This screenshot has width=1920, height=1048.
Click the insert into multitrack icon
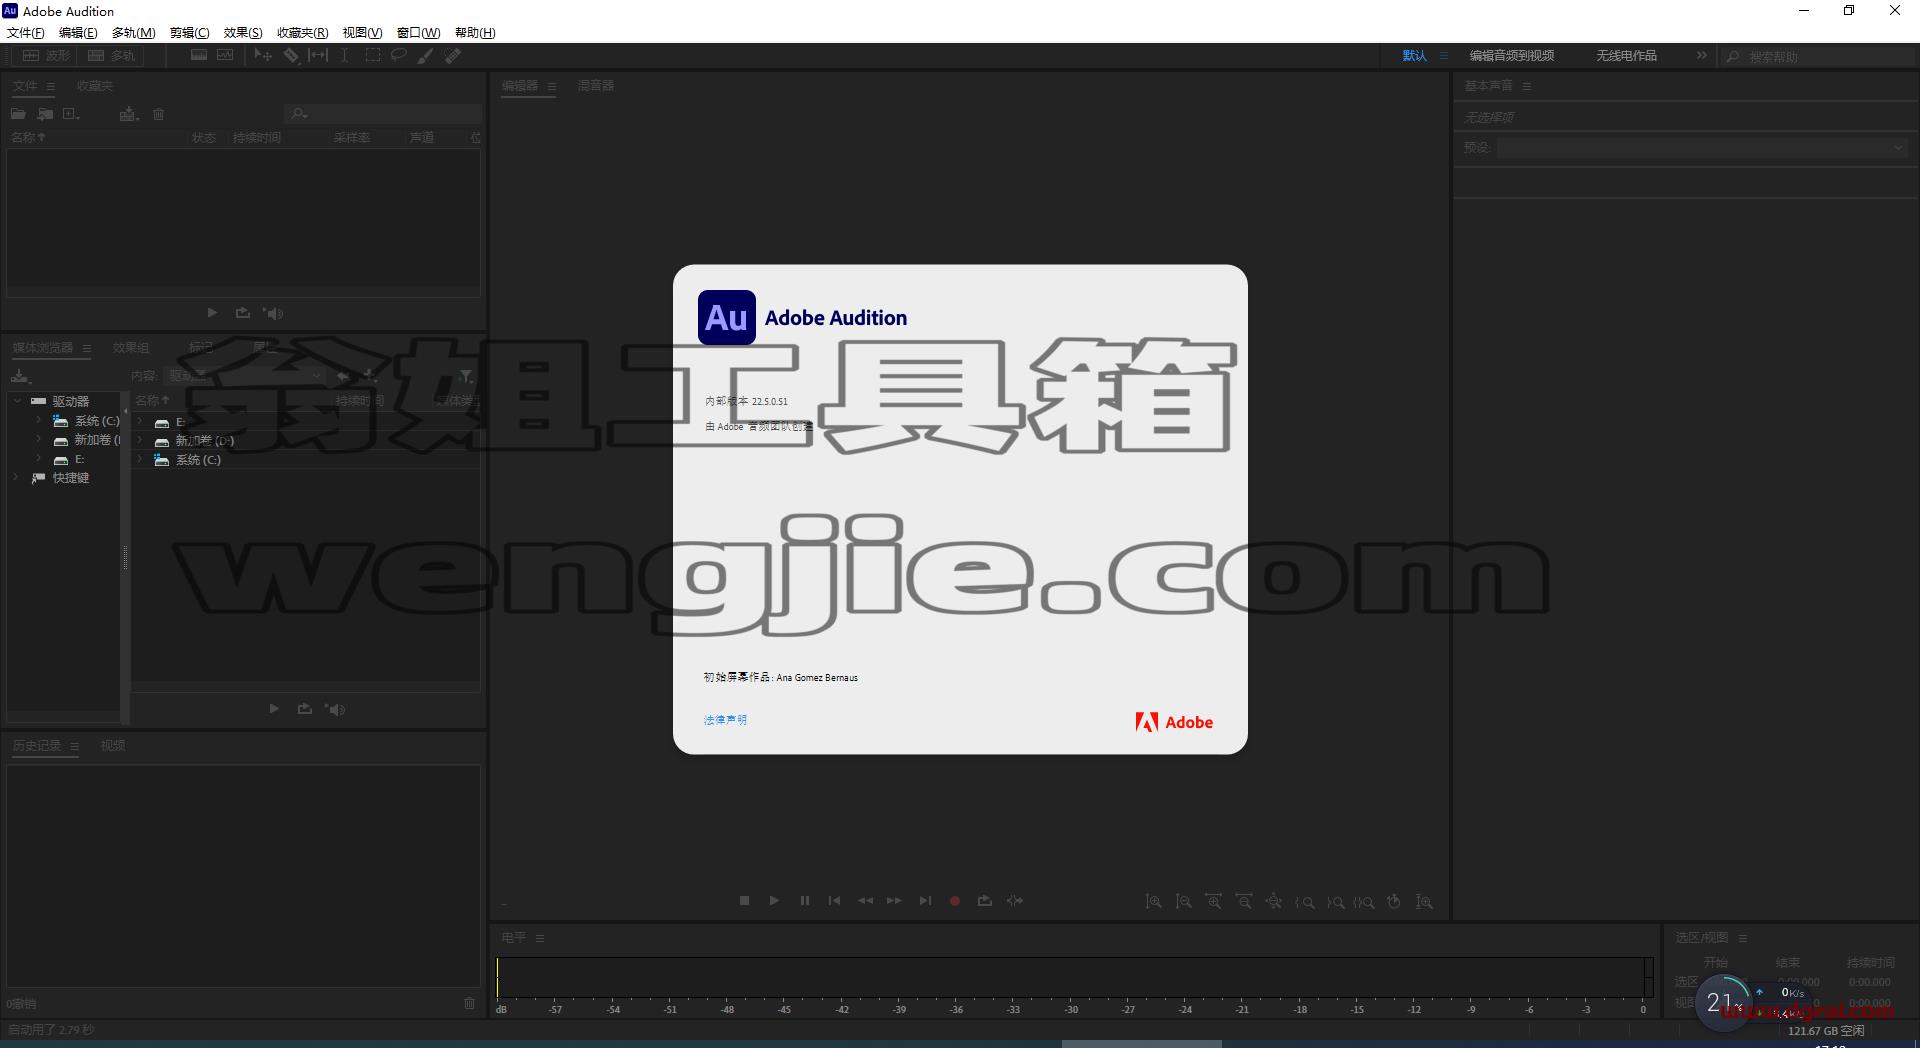[128, 114]
